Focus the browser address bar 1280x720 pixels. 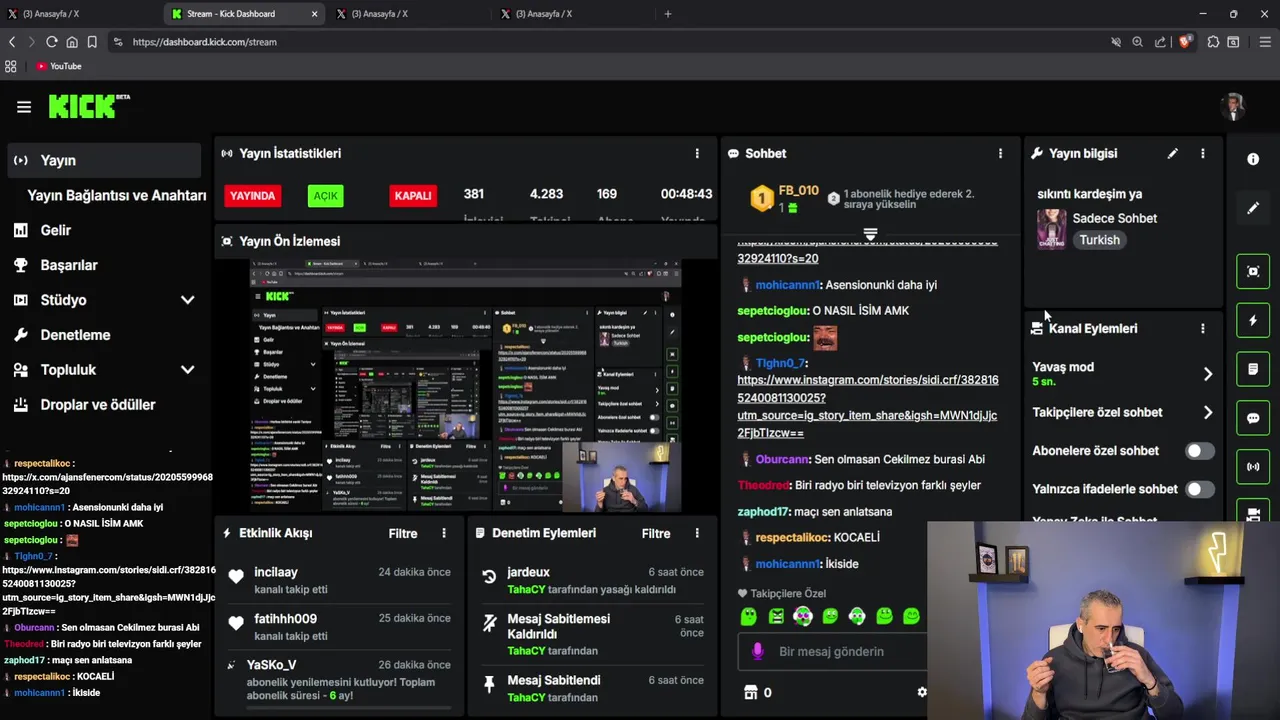600,42
